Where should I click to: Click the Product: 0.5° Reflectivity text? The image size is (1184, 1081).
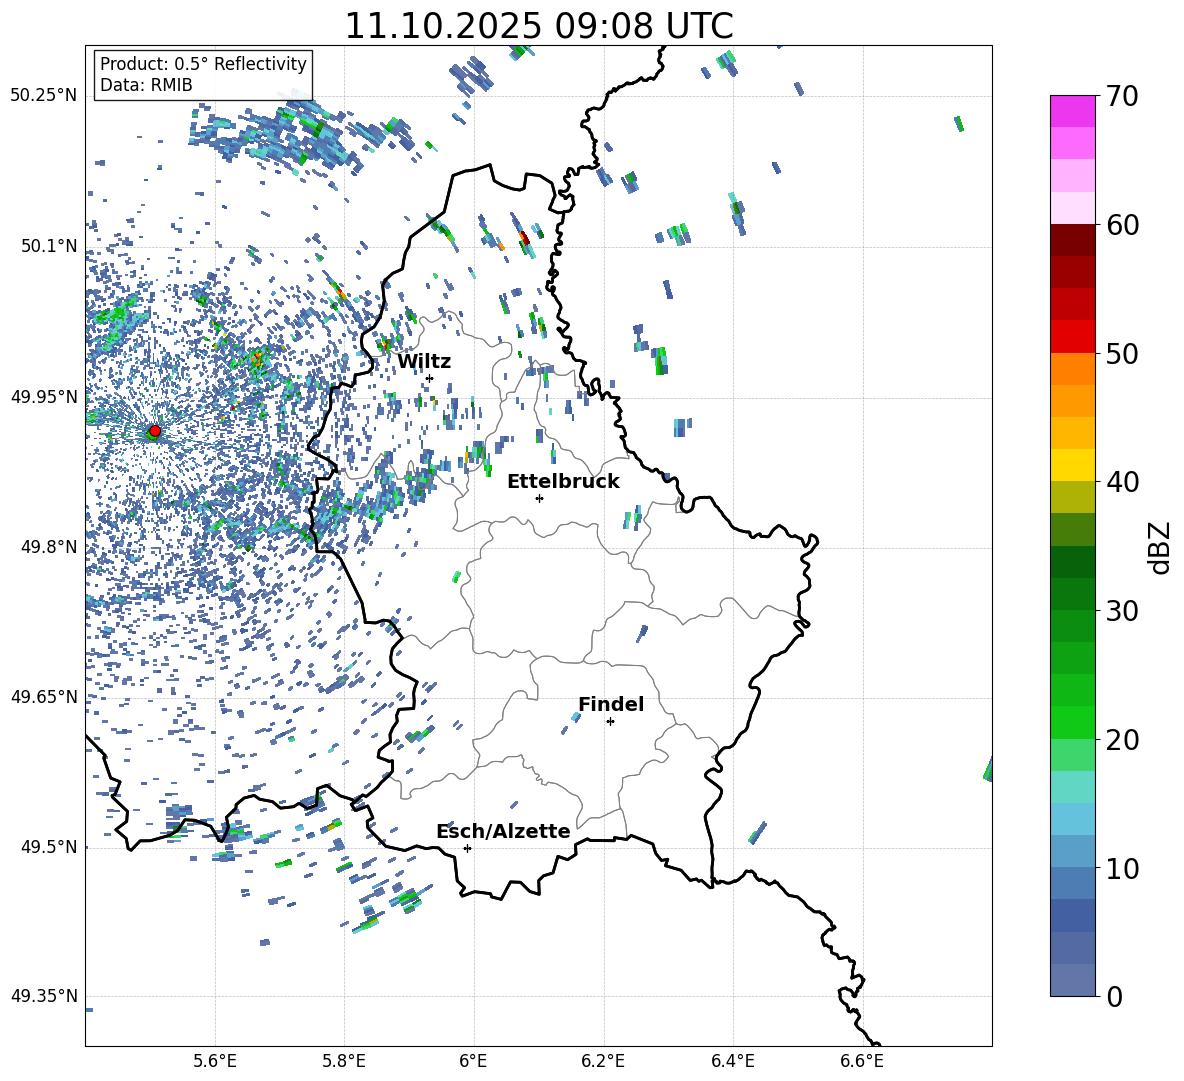coord(203,64)
